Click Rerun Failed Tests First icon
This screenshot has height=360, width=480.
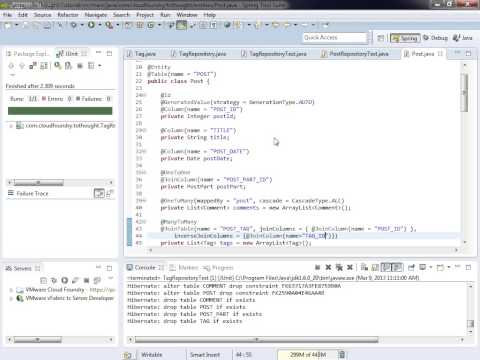click(x=68, y=66)
